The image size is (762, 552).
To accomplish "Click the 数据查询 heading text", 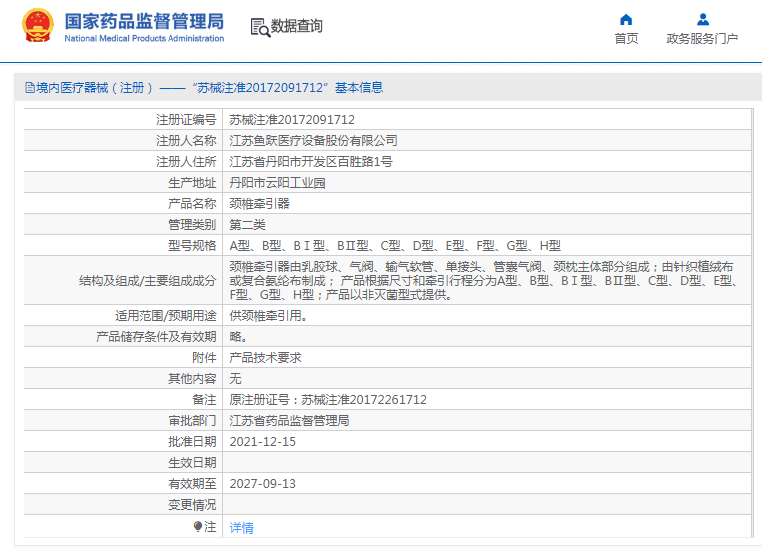I will tap(296, 26).
